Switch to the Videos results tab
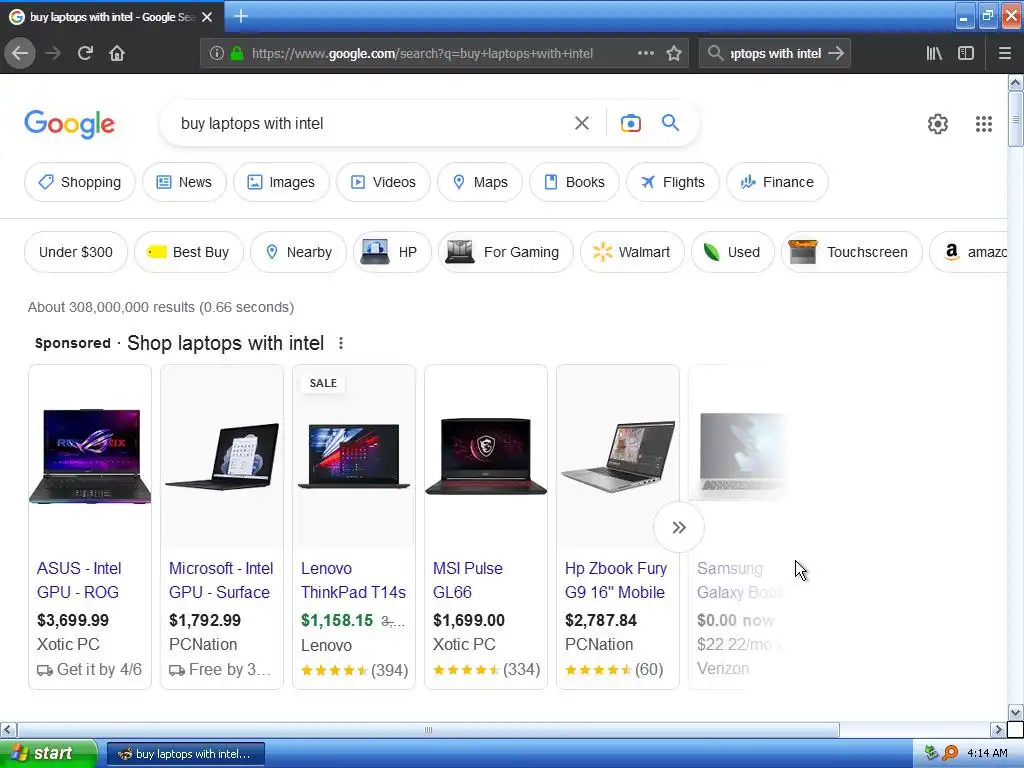The image size is (1024, 768). point(383,182)
